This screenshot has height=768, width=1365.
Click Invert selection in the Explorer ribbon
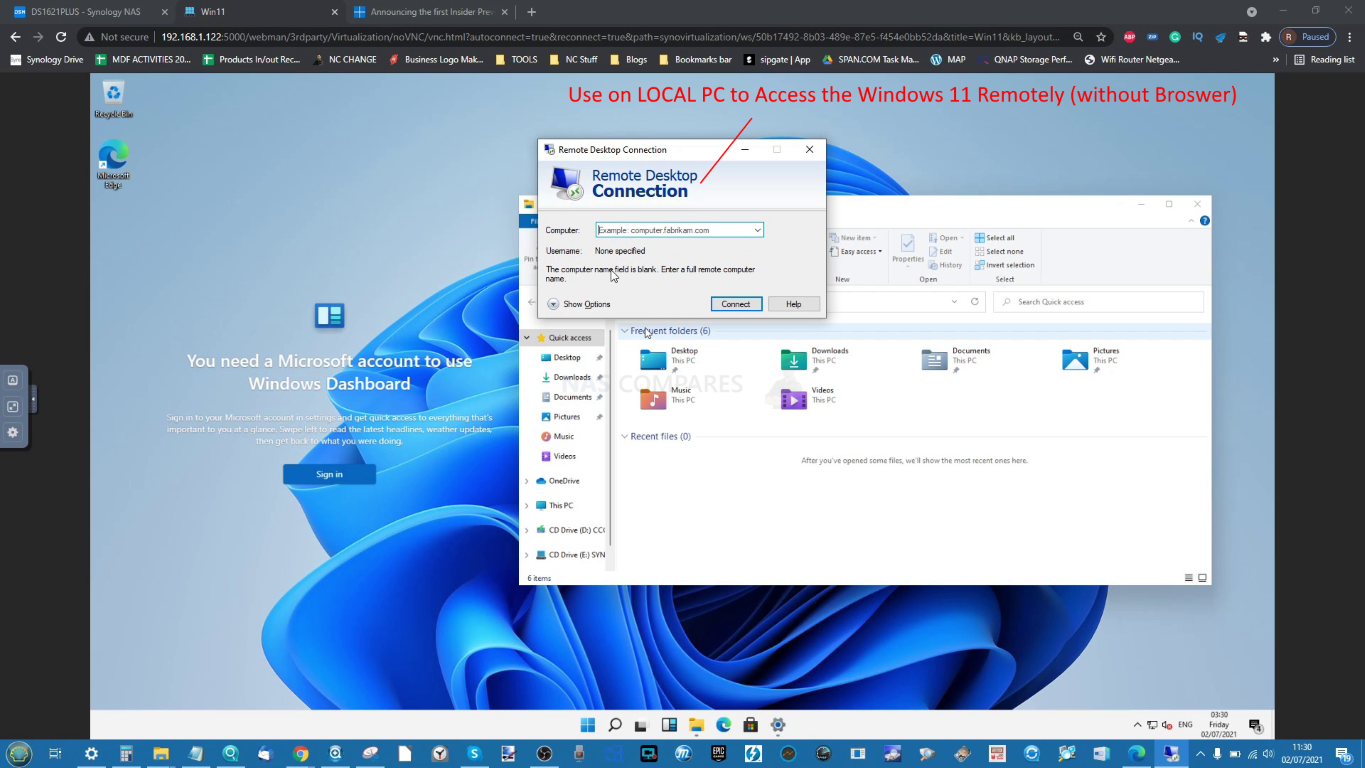(x=1005, y=265)
